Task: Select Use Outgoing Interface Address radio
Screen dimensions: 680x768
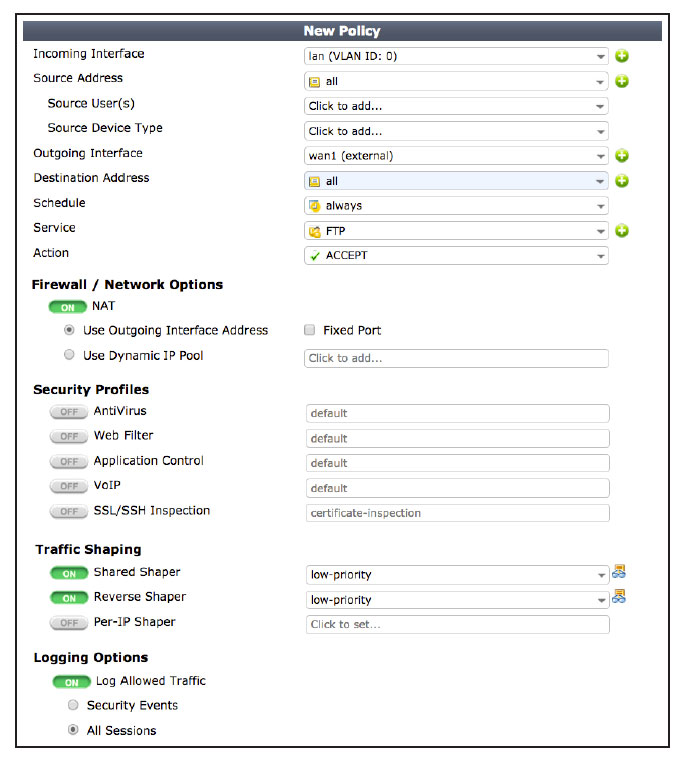Action: tap(69, 330)
